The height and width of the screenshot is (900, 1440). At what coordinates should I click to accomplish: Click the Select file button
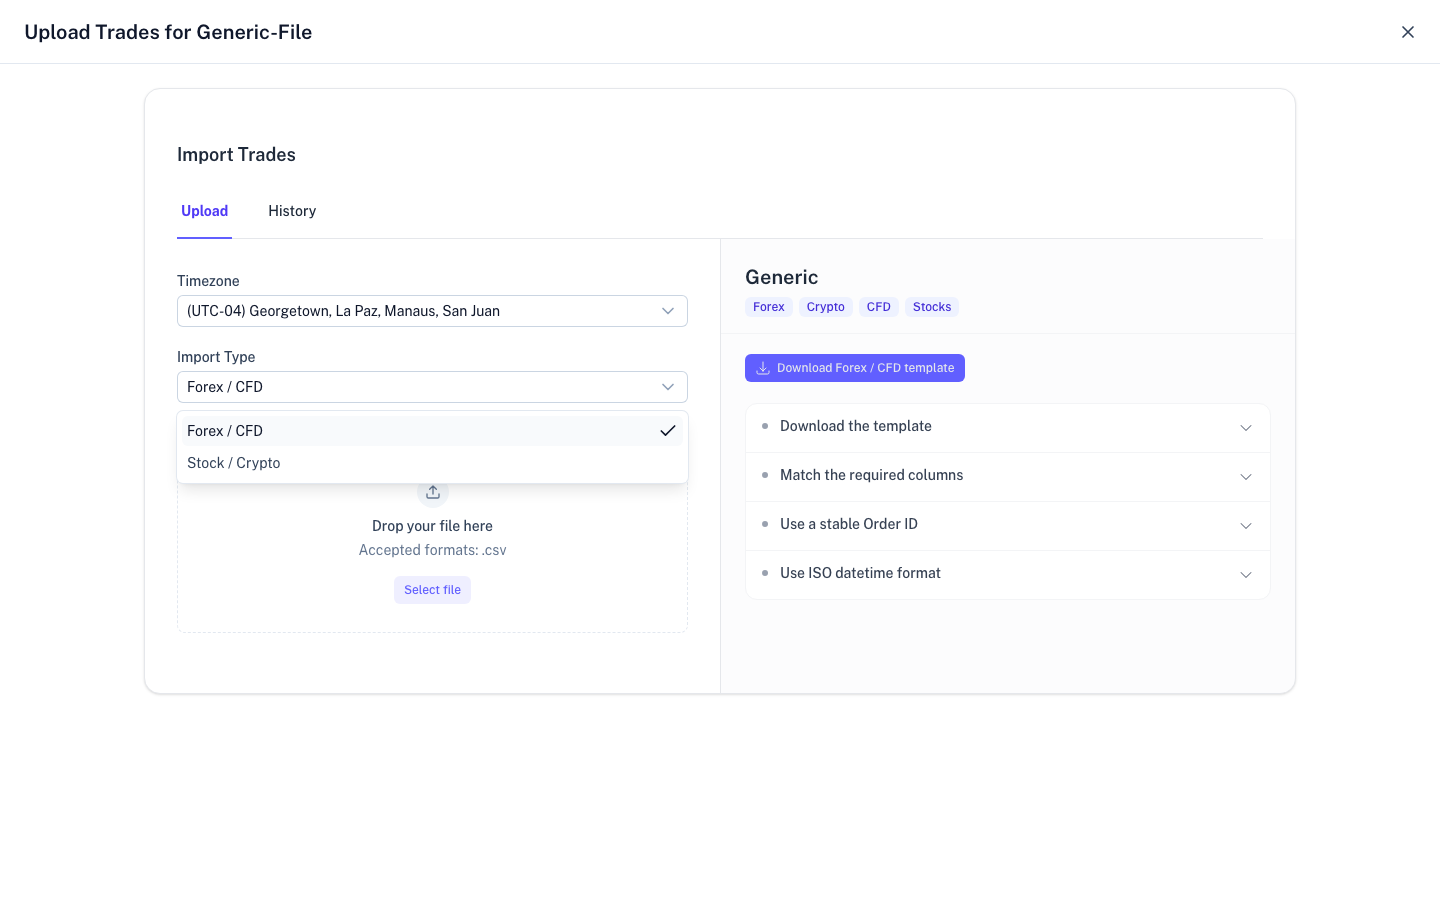pyautogui.click(x=432, y=590)
